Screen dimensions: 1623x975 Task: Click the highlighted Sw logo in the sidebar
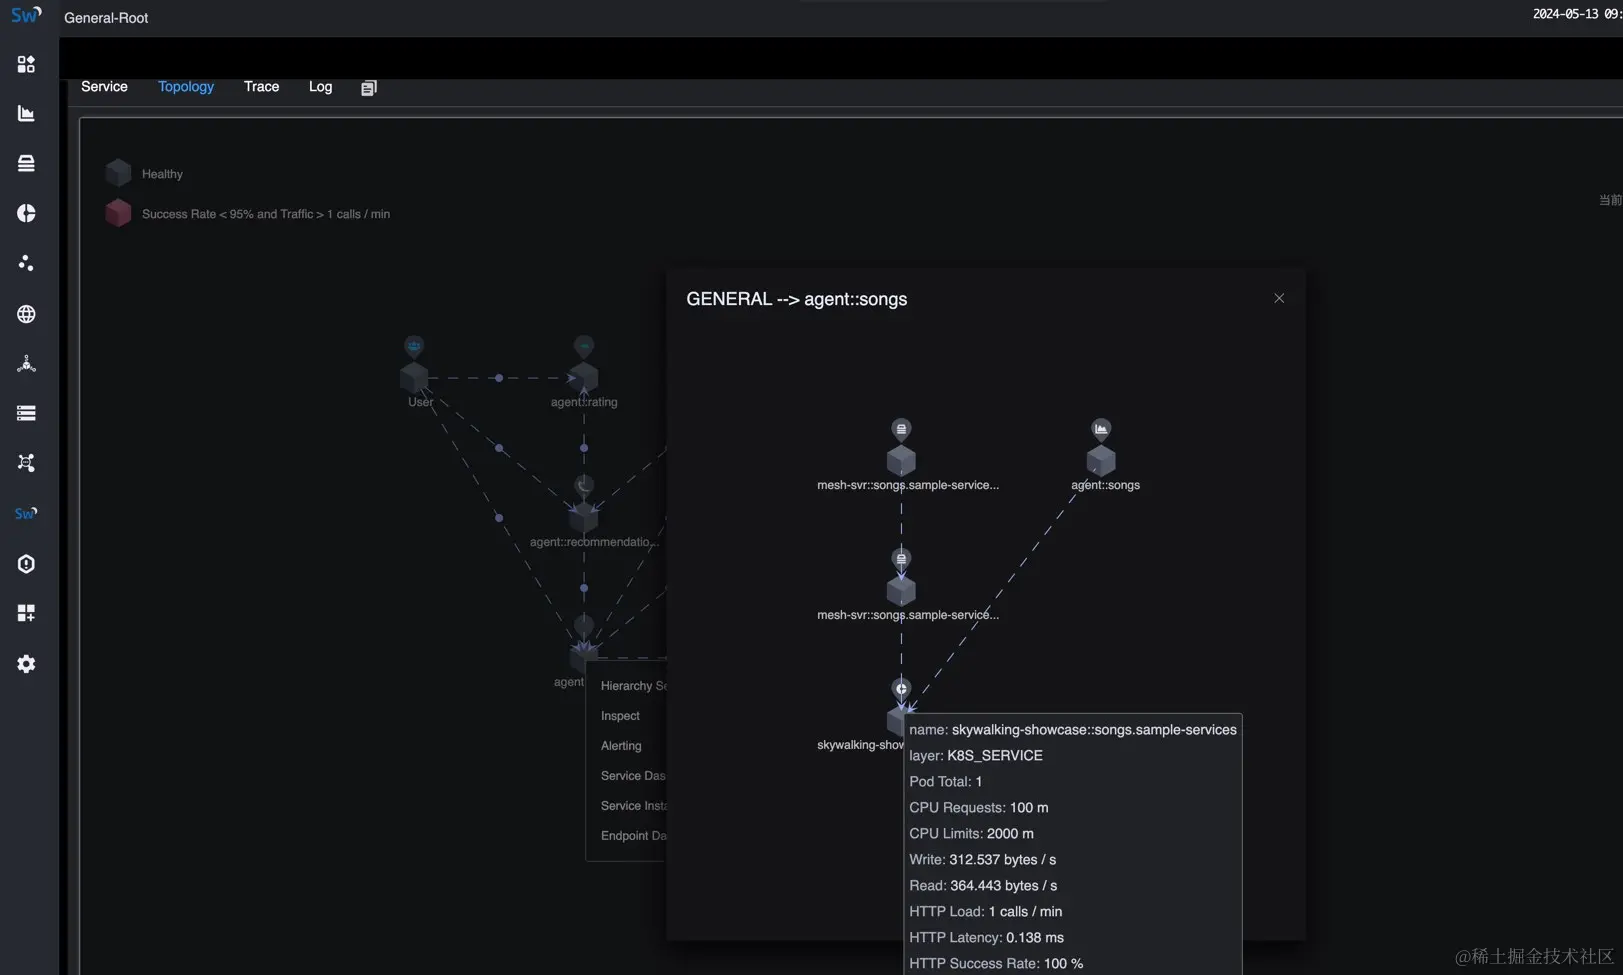tap(26, 513)
